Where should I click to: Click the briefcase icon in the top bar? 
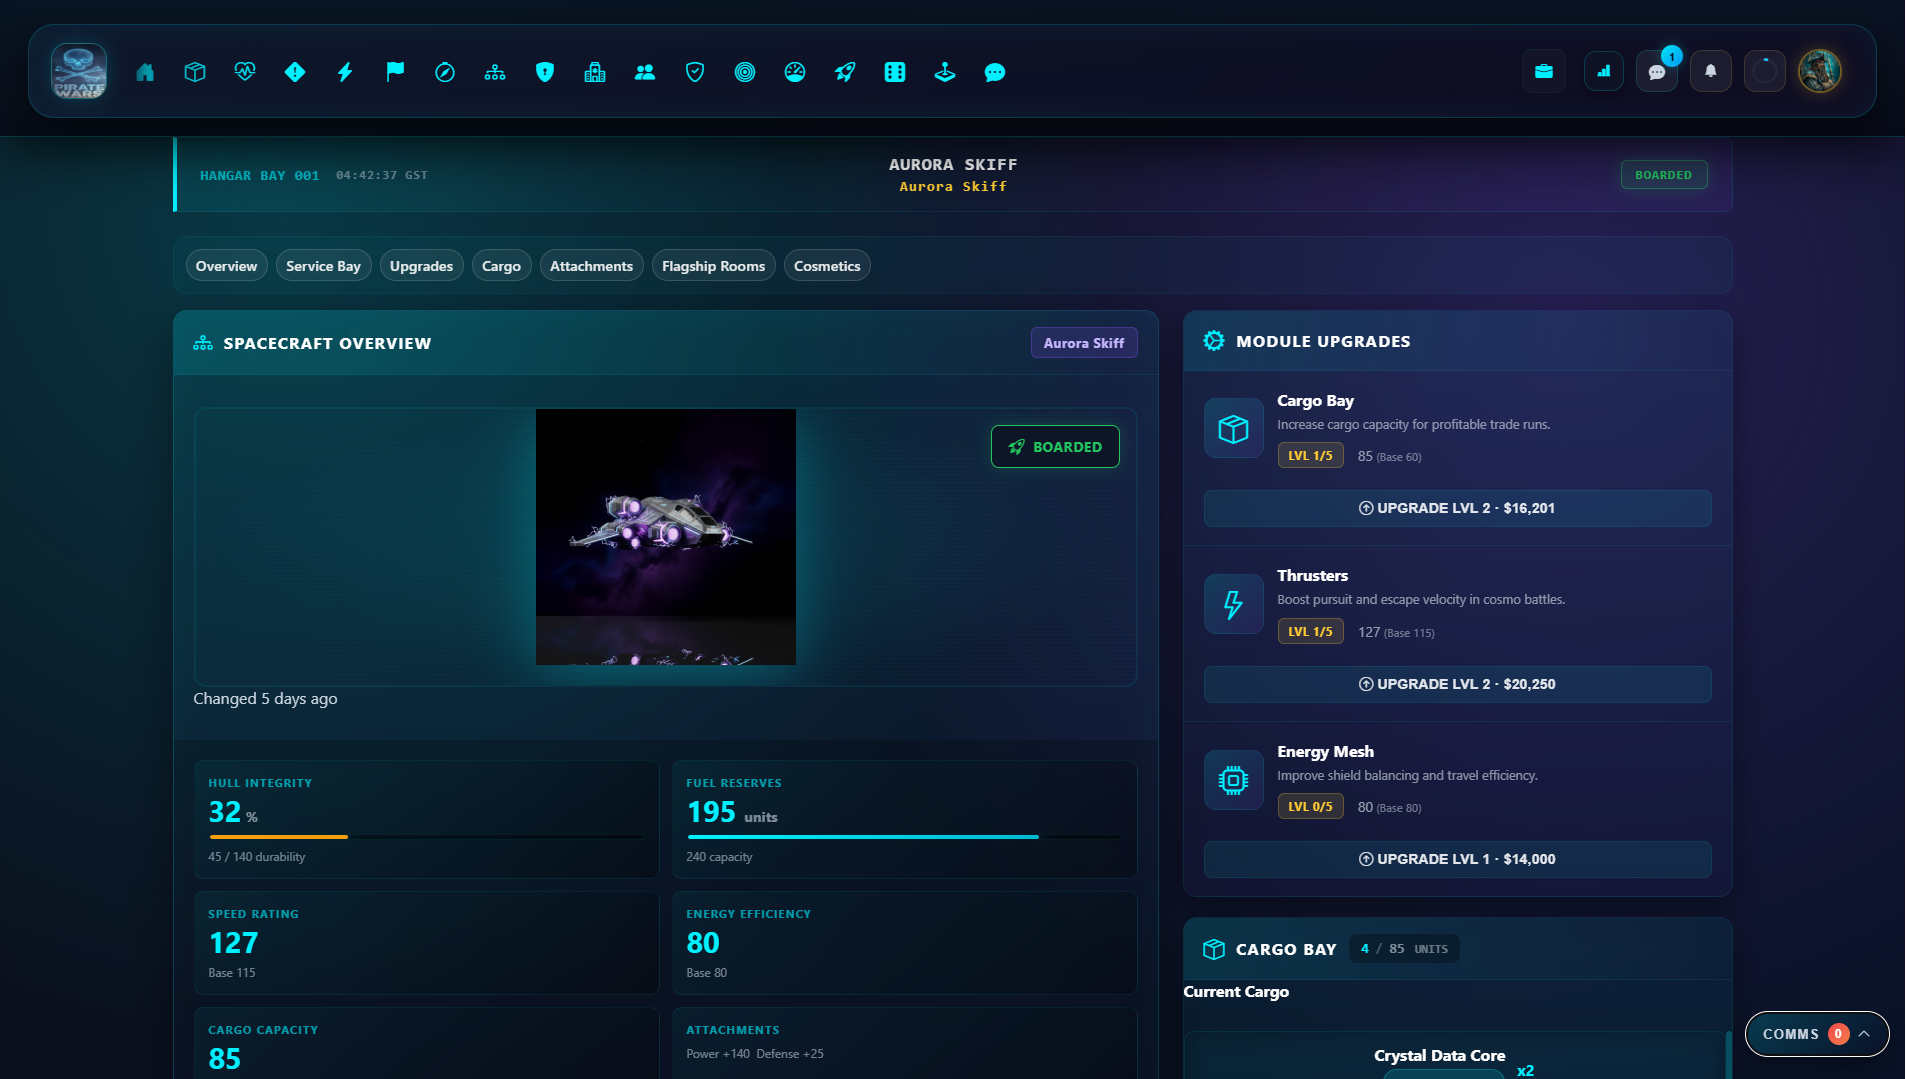[1543, 71]
